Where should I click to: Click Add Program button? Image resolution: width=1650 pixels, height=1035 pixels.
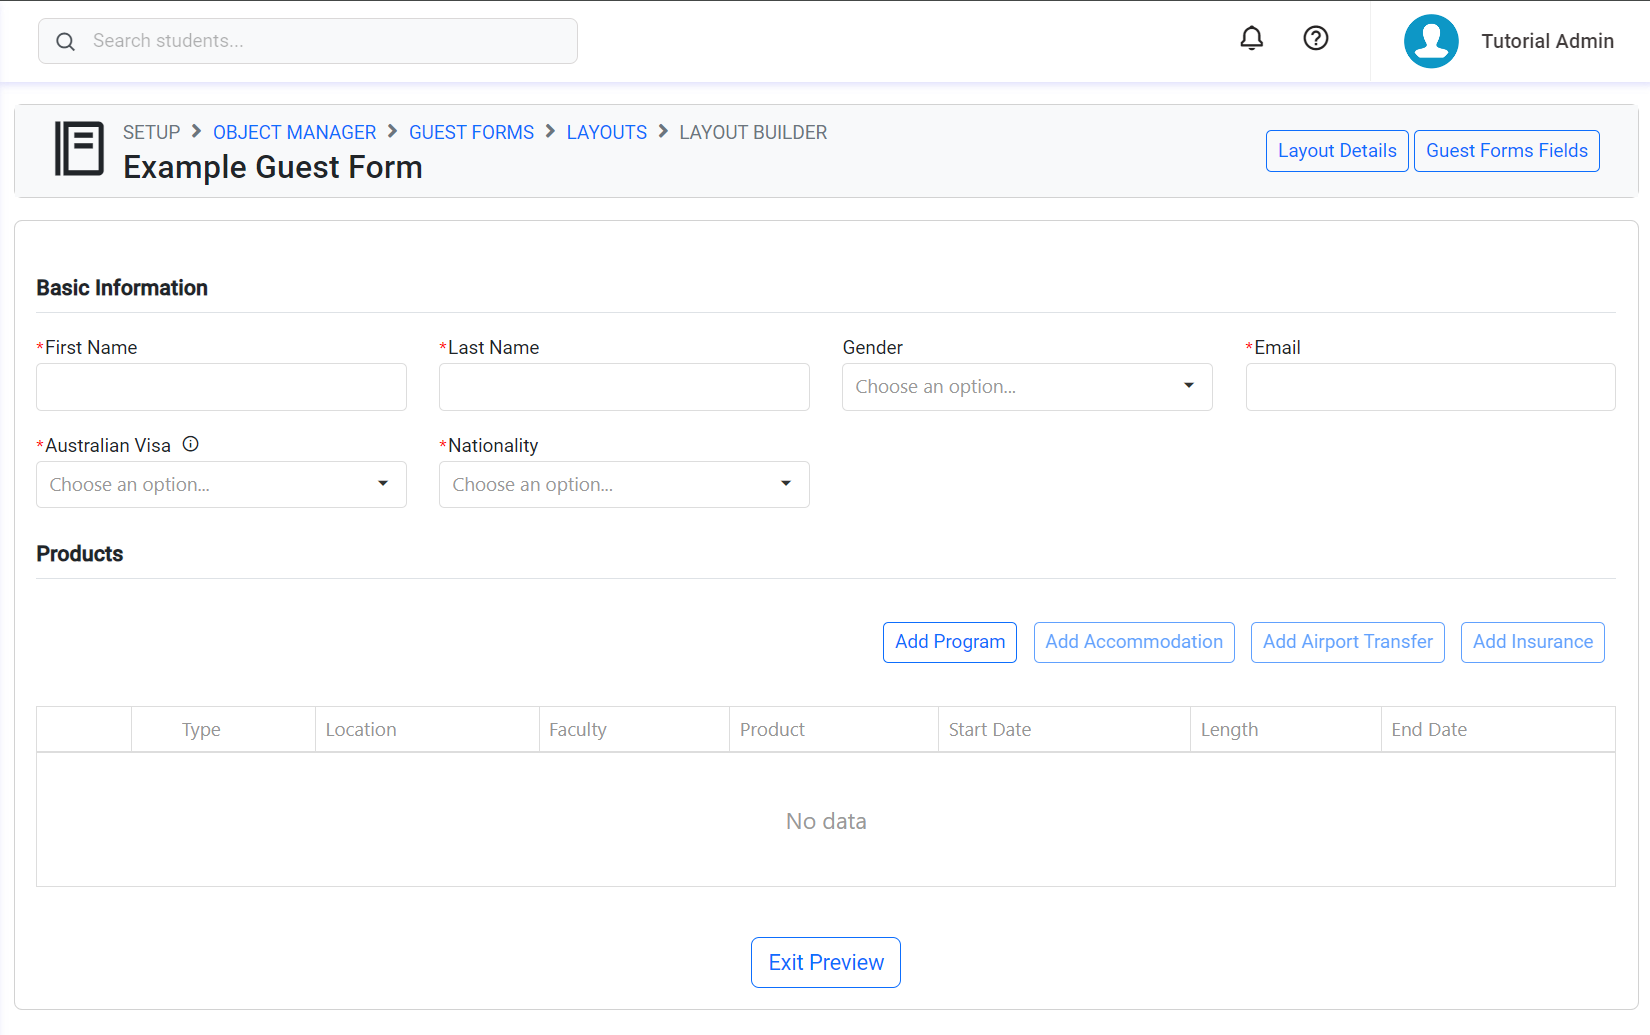(950, 642)
